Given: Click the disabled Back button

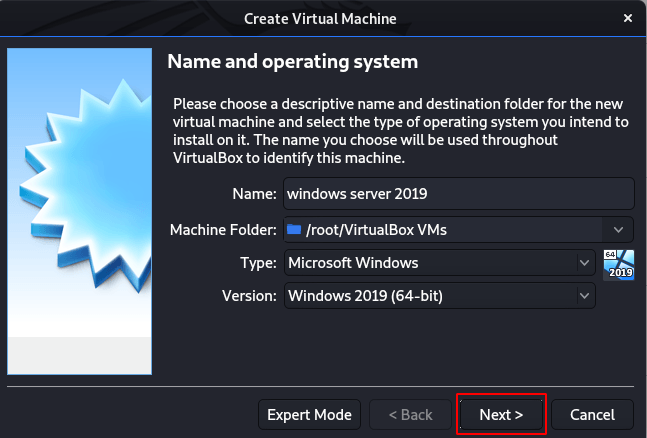Looking at the screenshot, I should pyautogui.click(x=409, y=414).
